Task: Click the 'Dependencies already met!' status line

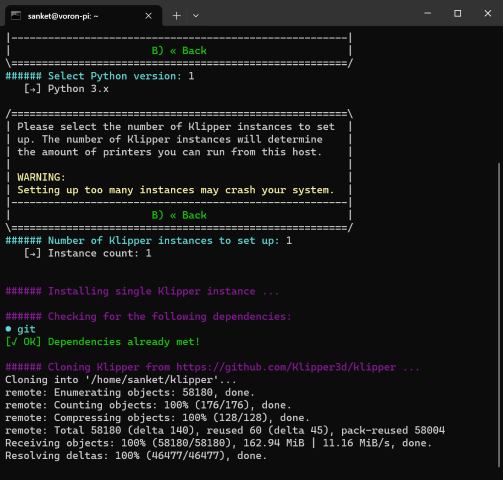Action: click(103, 342)
